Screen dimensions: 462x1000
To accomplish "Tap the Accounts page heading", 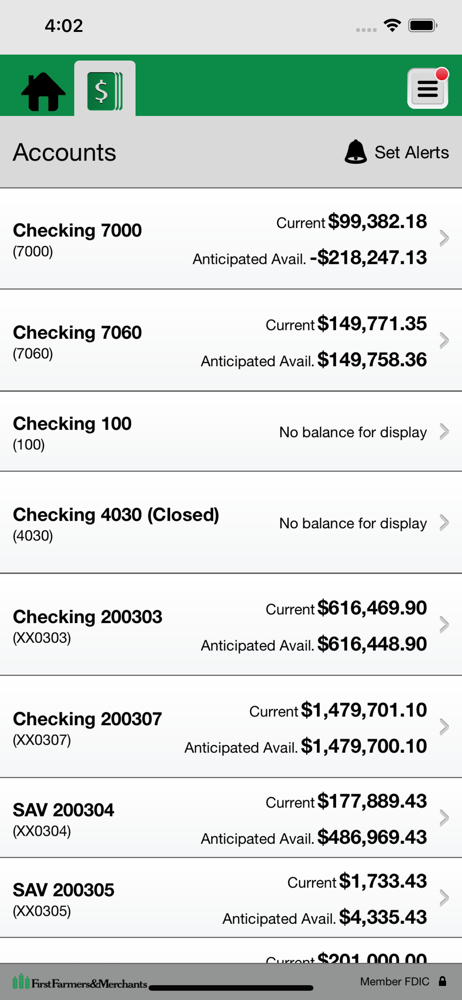I will pyautogui.click(x=64, y=152).
